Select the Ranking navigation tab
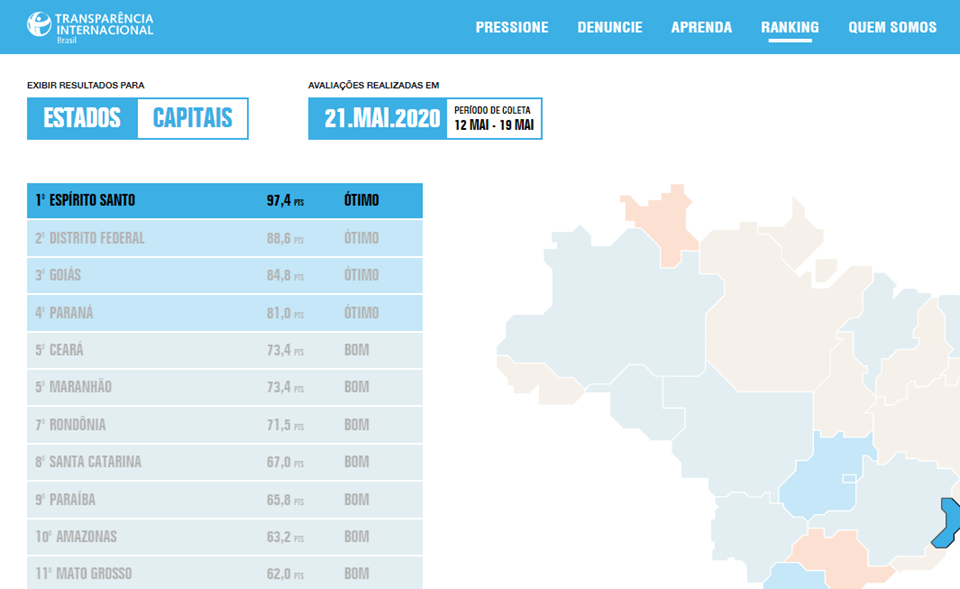The width and height of the screenshot is (960, 589). [x=789, y=27]
